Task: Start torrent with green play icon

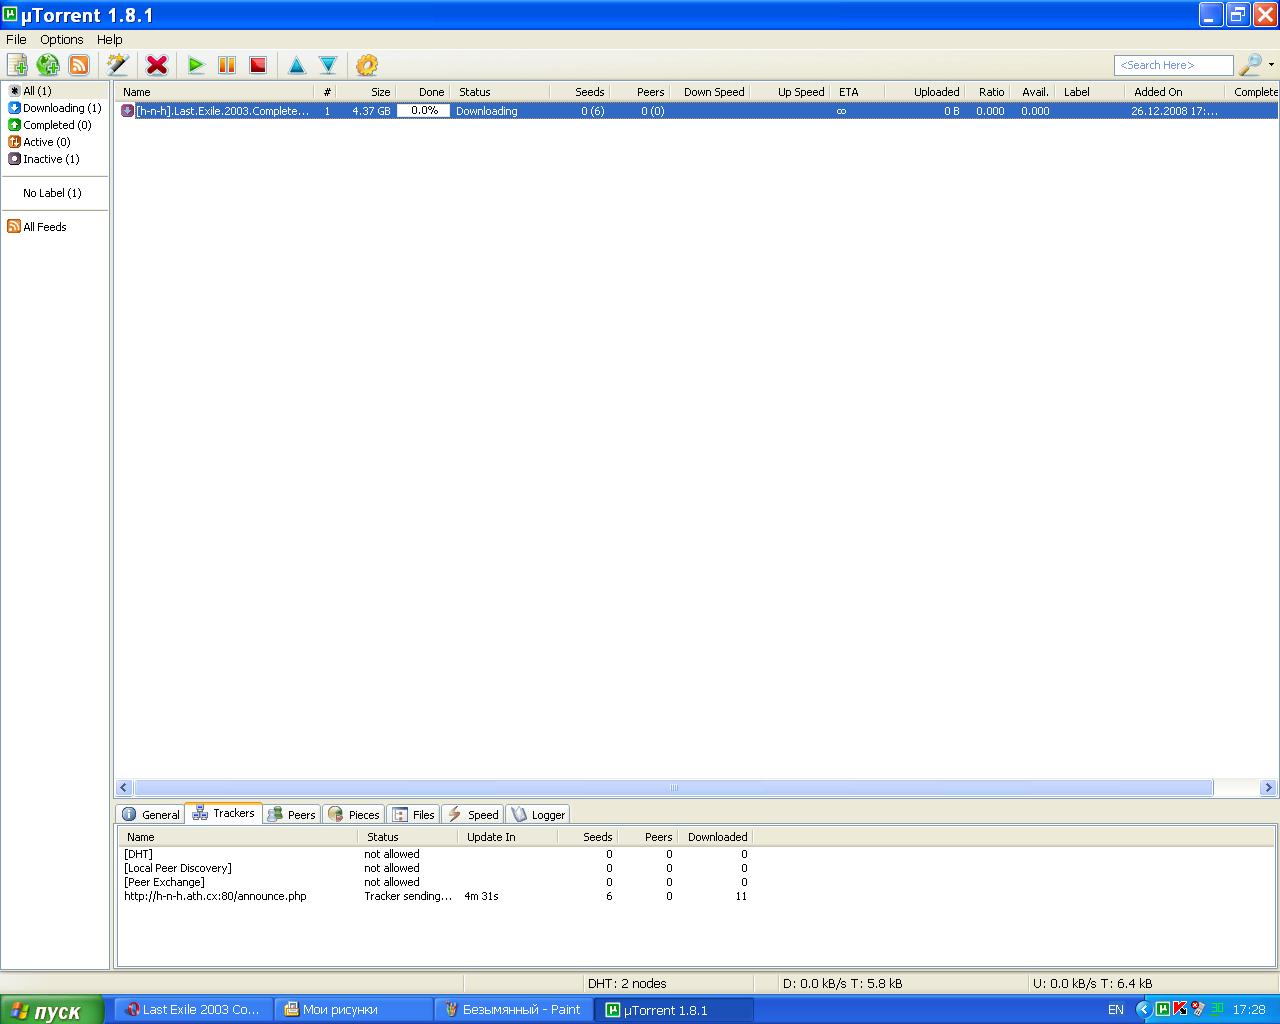Action: click(196, 65)
